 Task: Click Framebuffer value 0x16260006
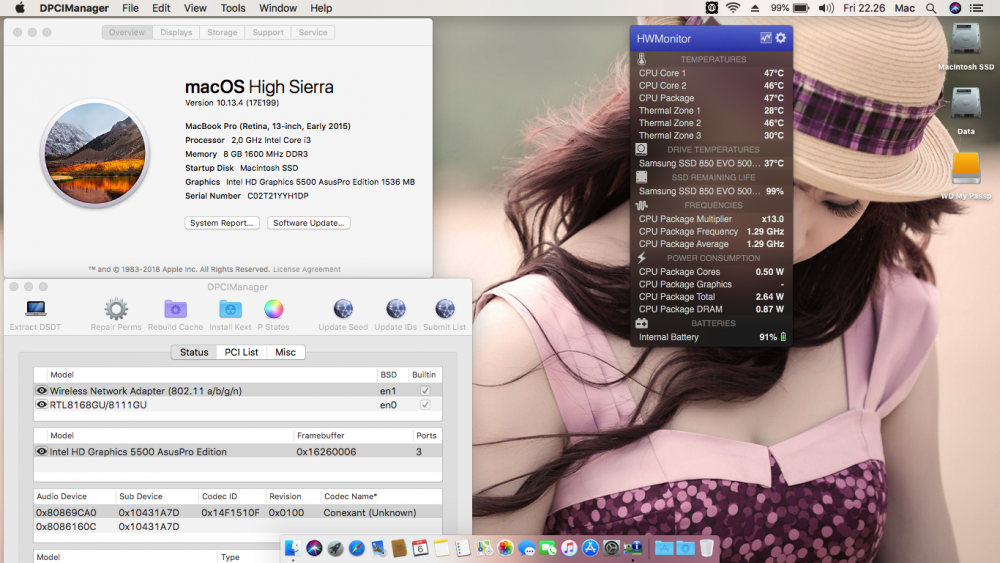(x=326, y=451)
